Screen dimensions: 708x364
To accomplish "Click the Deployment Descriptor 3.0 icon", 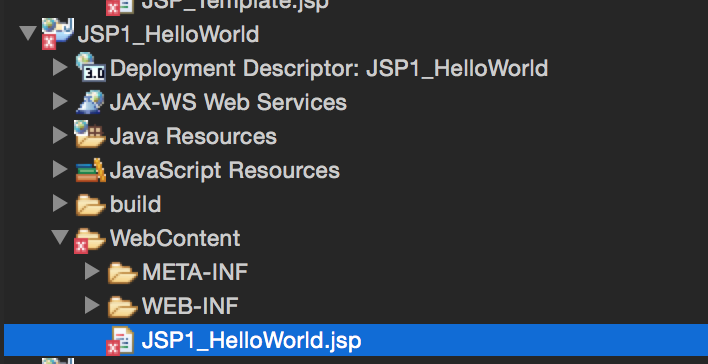I will point(90,67).
